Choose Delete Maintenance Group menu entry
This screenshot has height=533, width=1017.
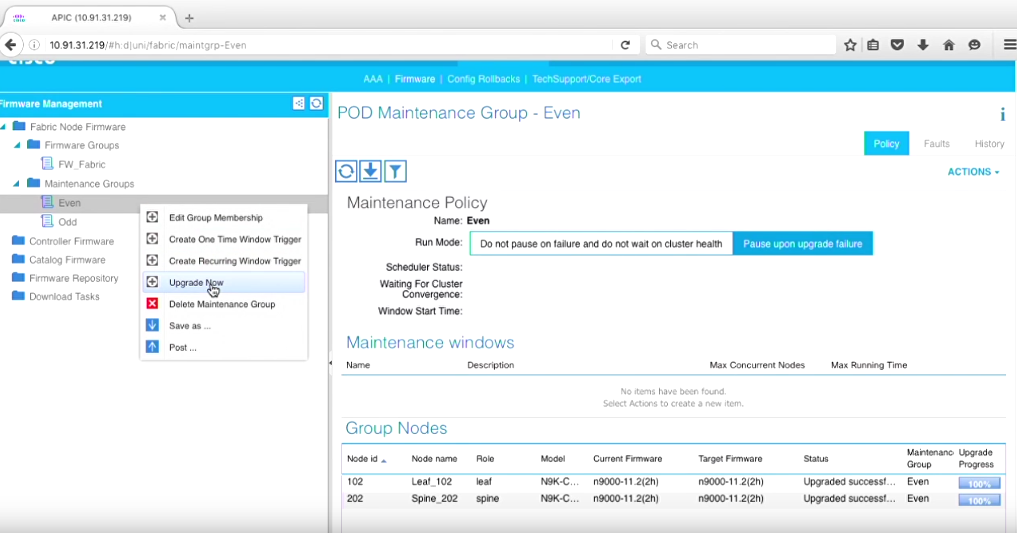click(x=224, y=304)
